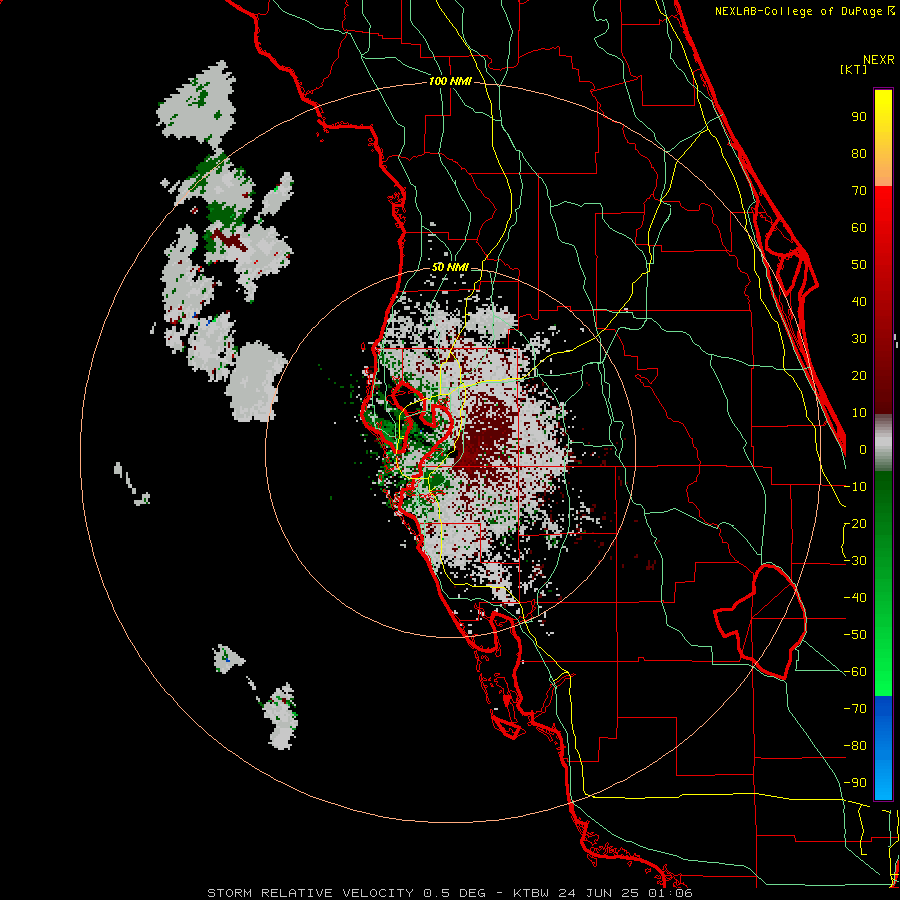
Task: Click the Storm Relative Velocity caption text
Action: 450,893
